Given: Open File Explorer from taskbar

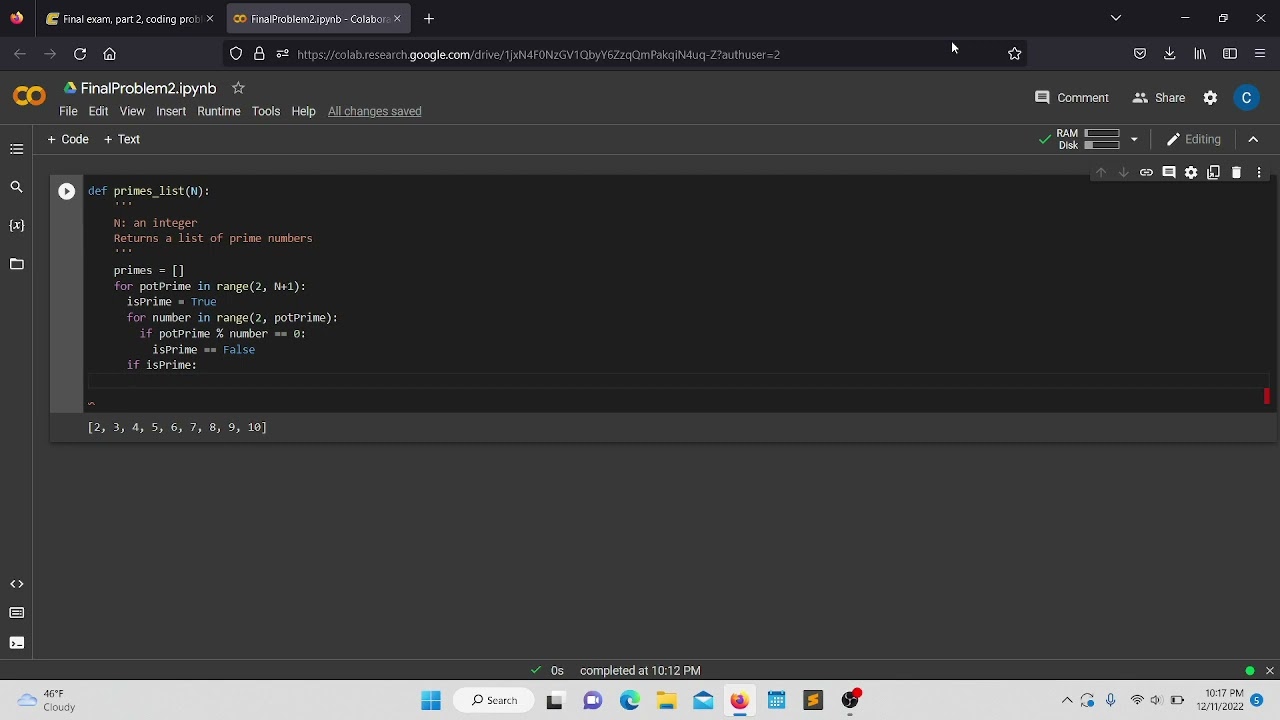Looking at the screenshot, I should tap(666, 700).
